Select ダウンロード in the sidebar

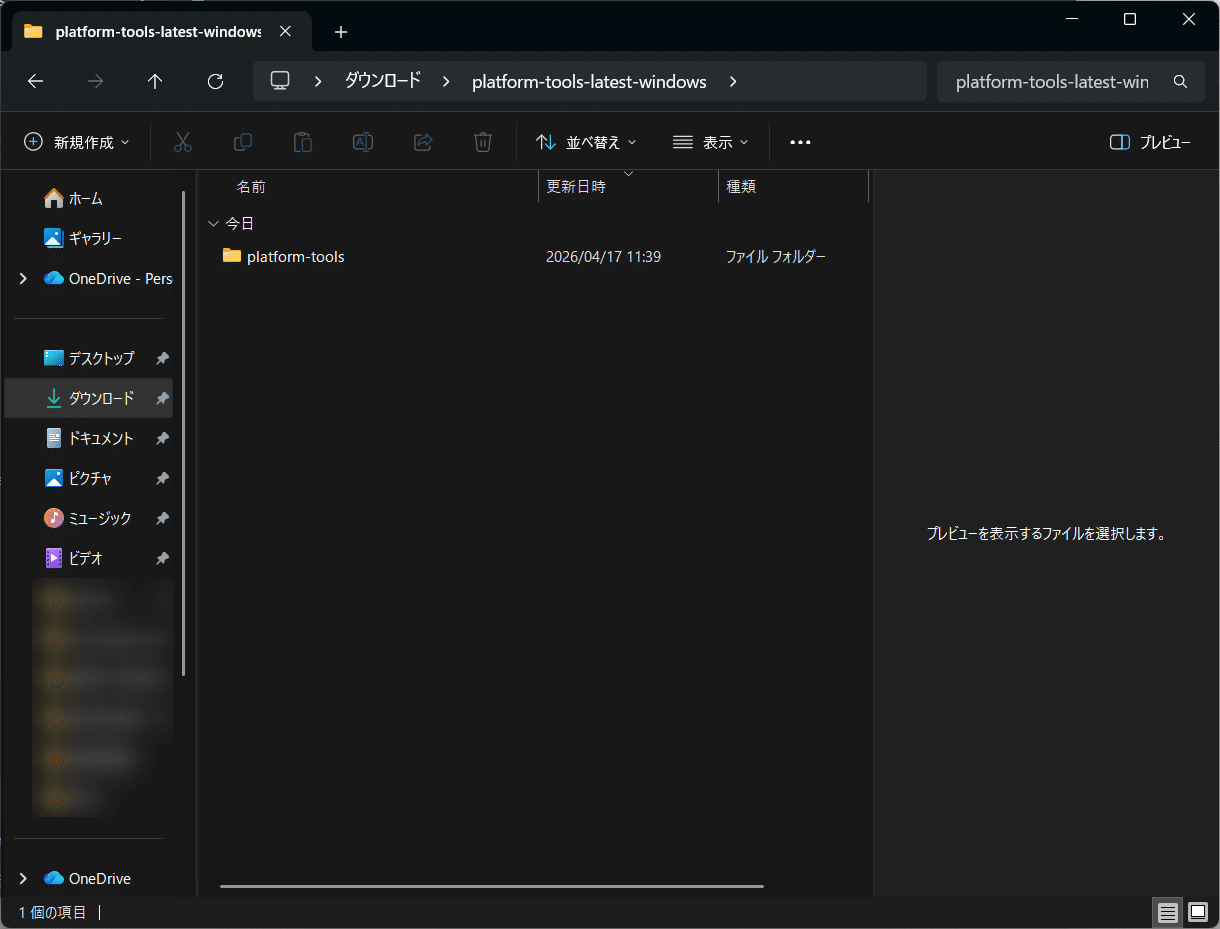[x=88, y=398]
